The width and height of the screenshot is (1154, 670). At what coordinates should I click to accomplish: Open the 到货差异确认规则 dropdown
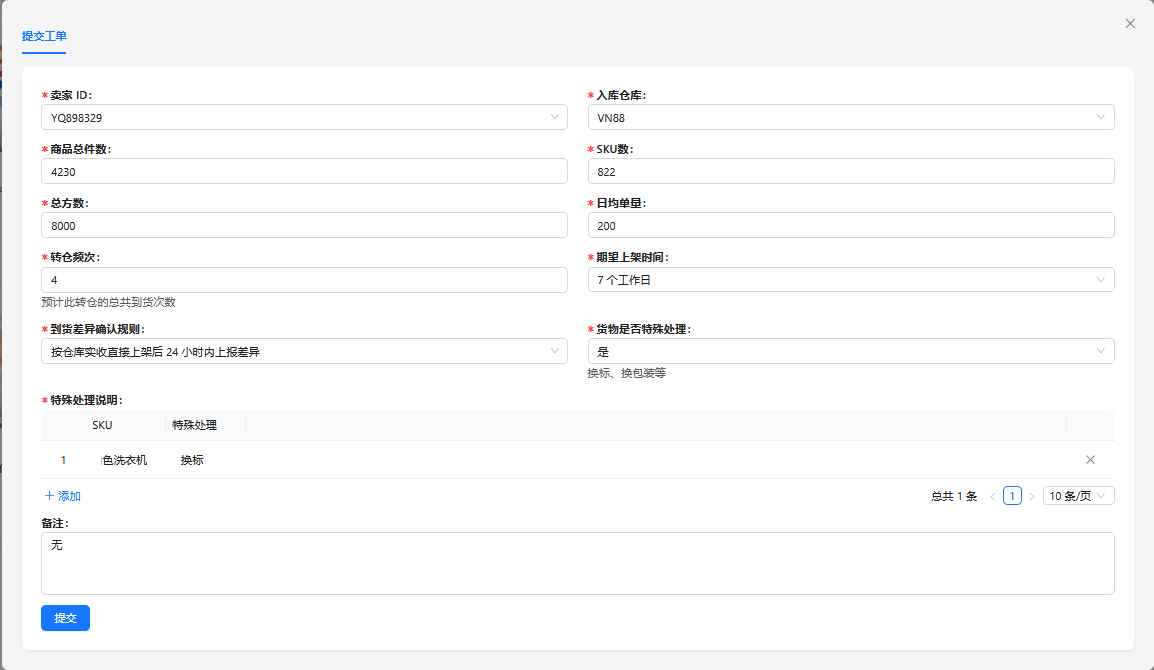click(x=304, y=351)
